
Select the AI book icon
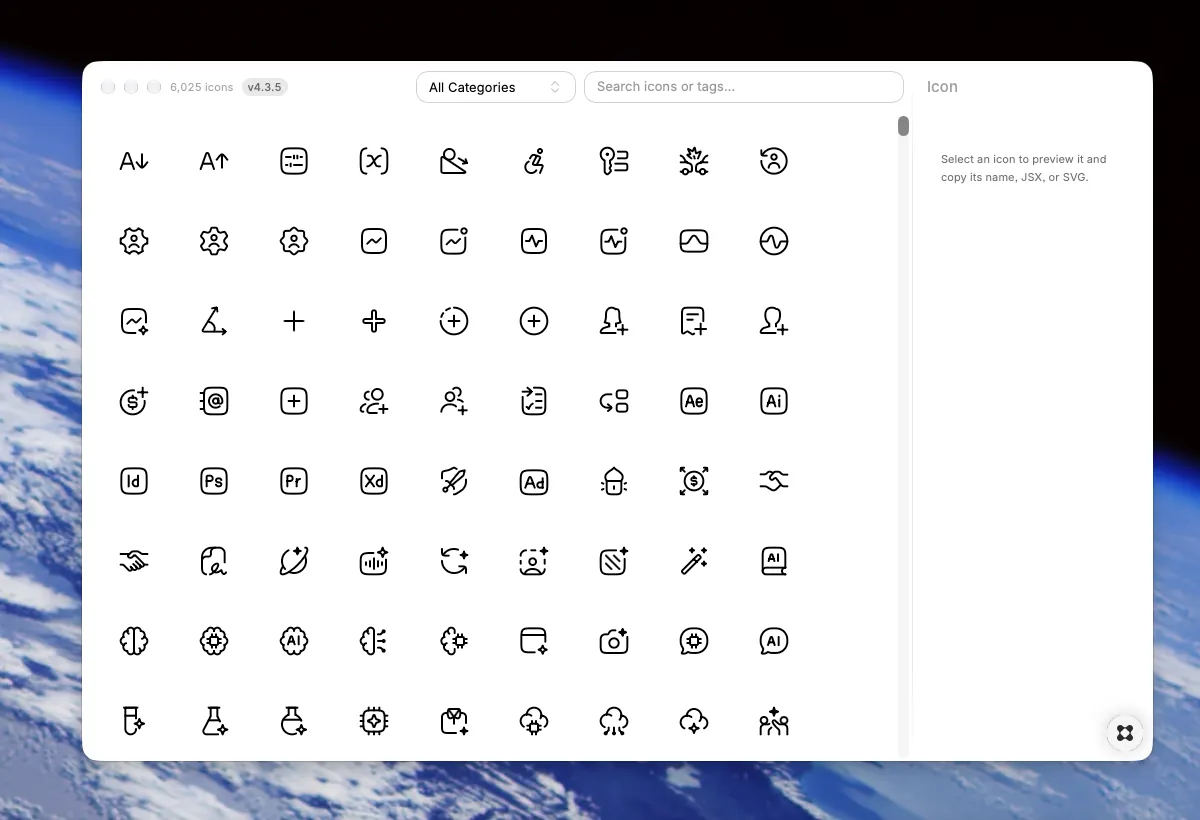point(774,561)
